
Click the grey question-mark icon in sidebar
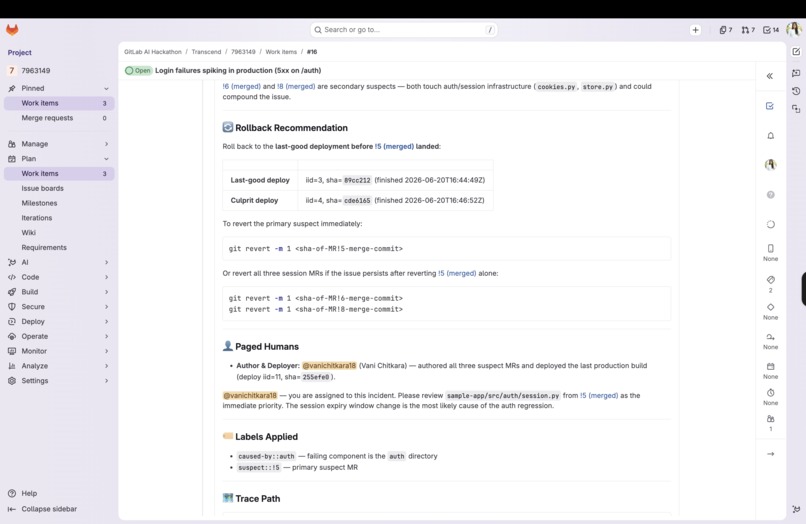click(x=771, y=195)
